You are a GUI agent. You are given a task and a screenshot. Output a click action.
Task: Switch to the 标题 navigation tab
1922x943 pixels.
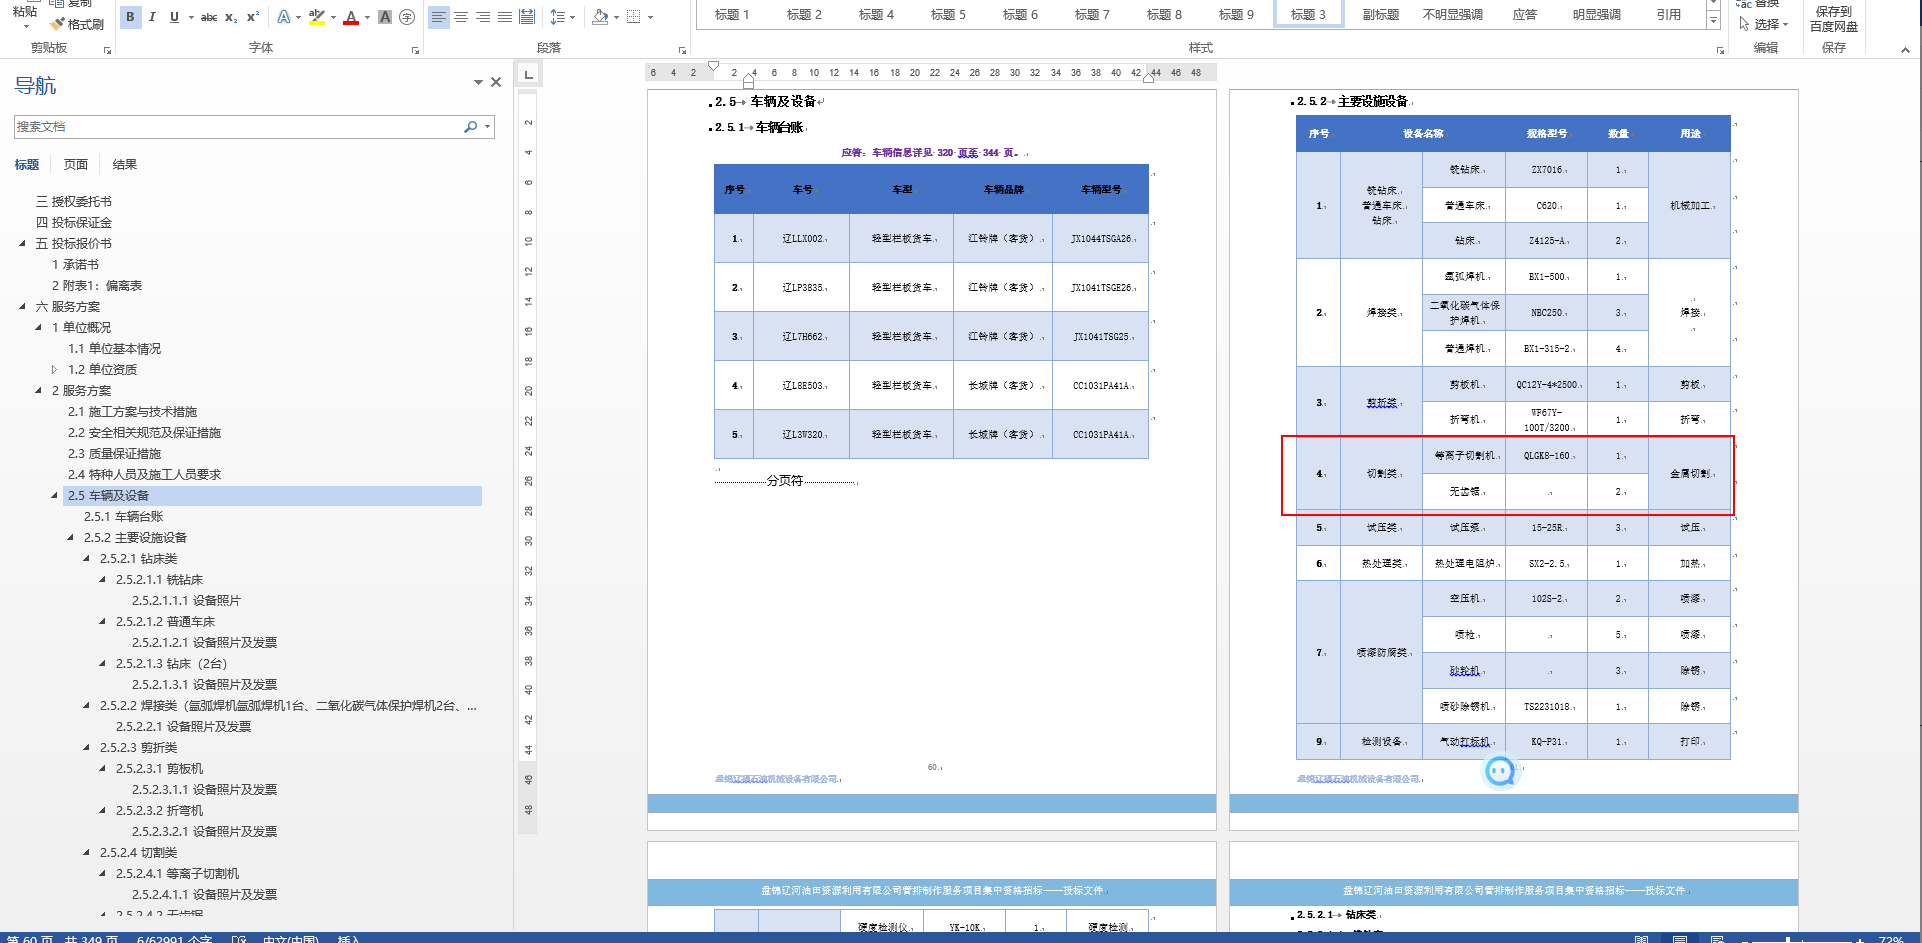click(27, 165)
